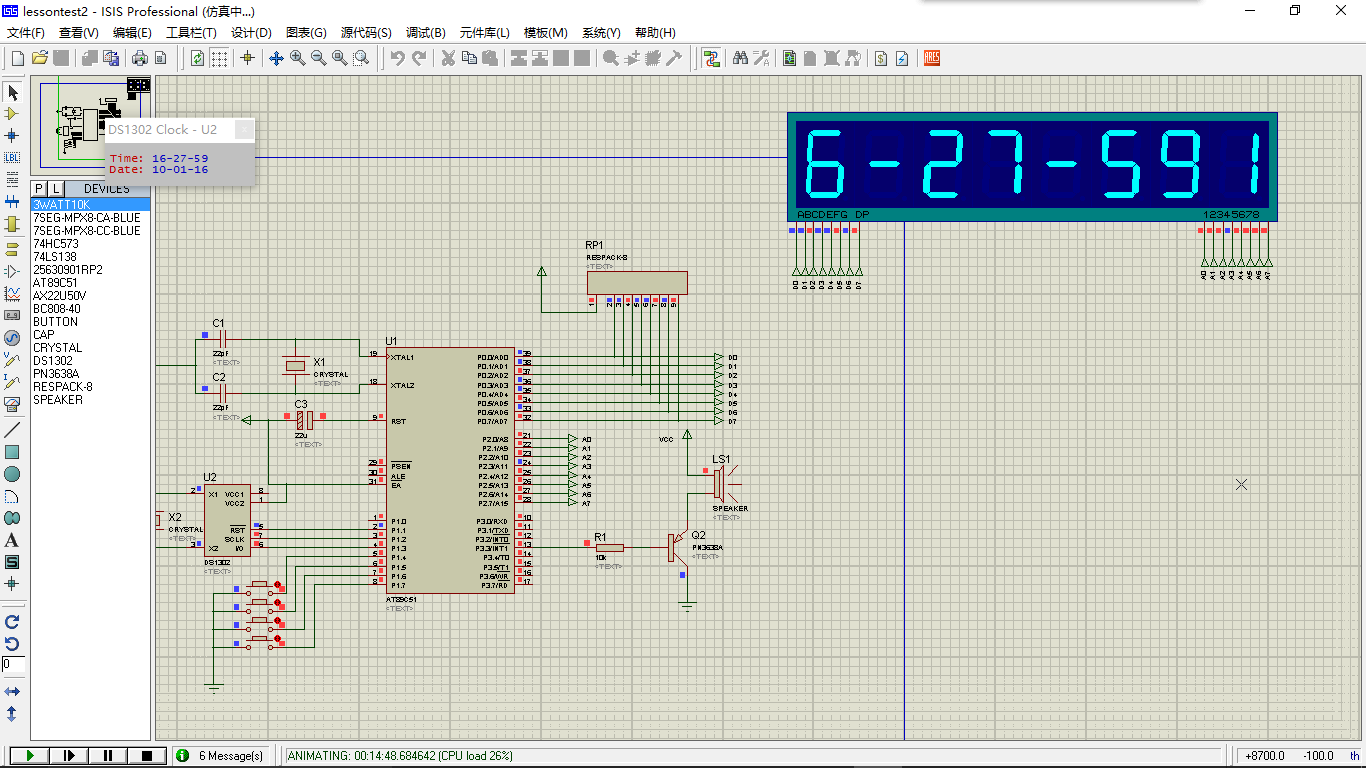Choose wire label LBL mode tool
This screenshot has height=768, width=1366.
[x=12, y=157]
